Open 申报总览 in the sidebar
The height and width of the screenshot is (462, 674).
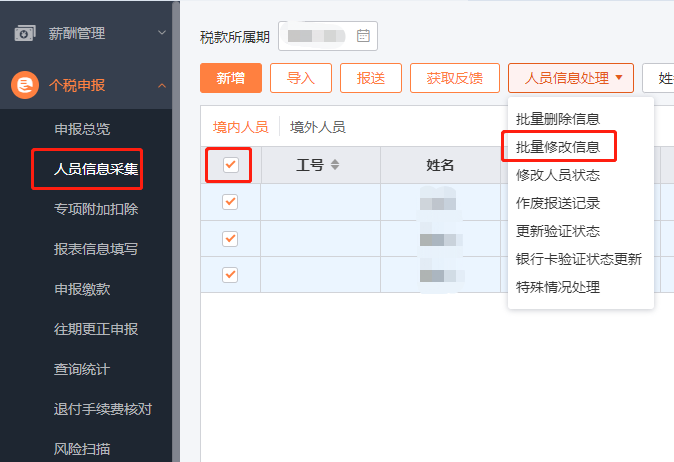click(82, 129)
